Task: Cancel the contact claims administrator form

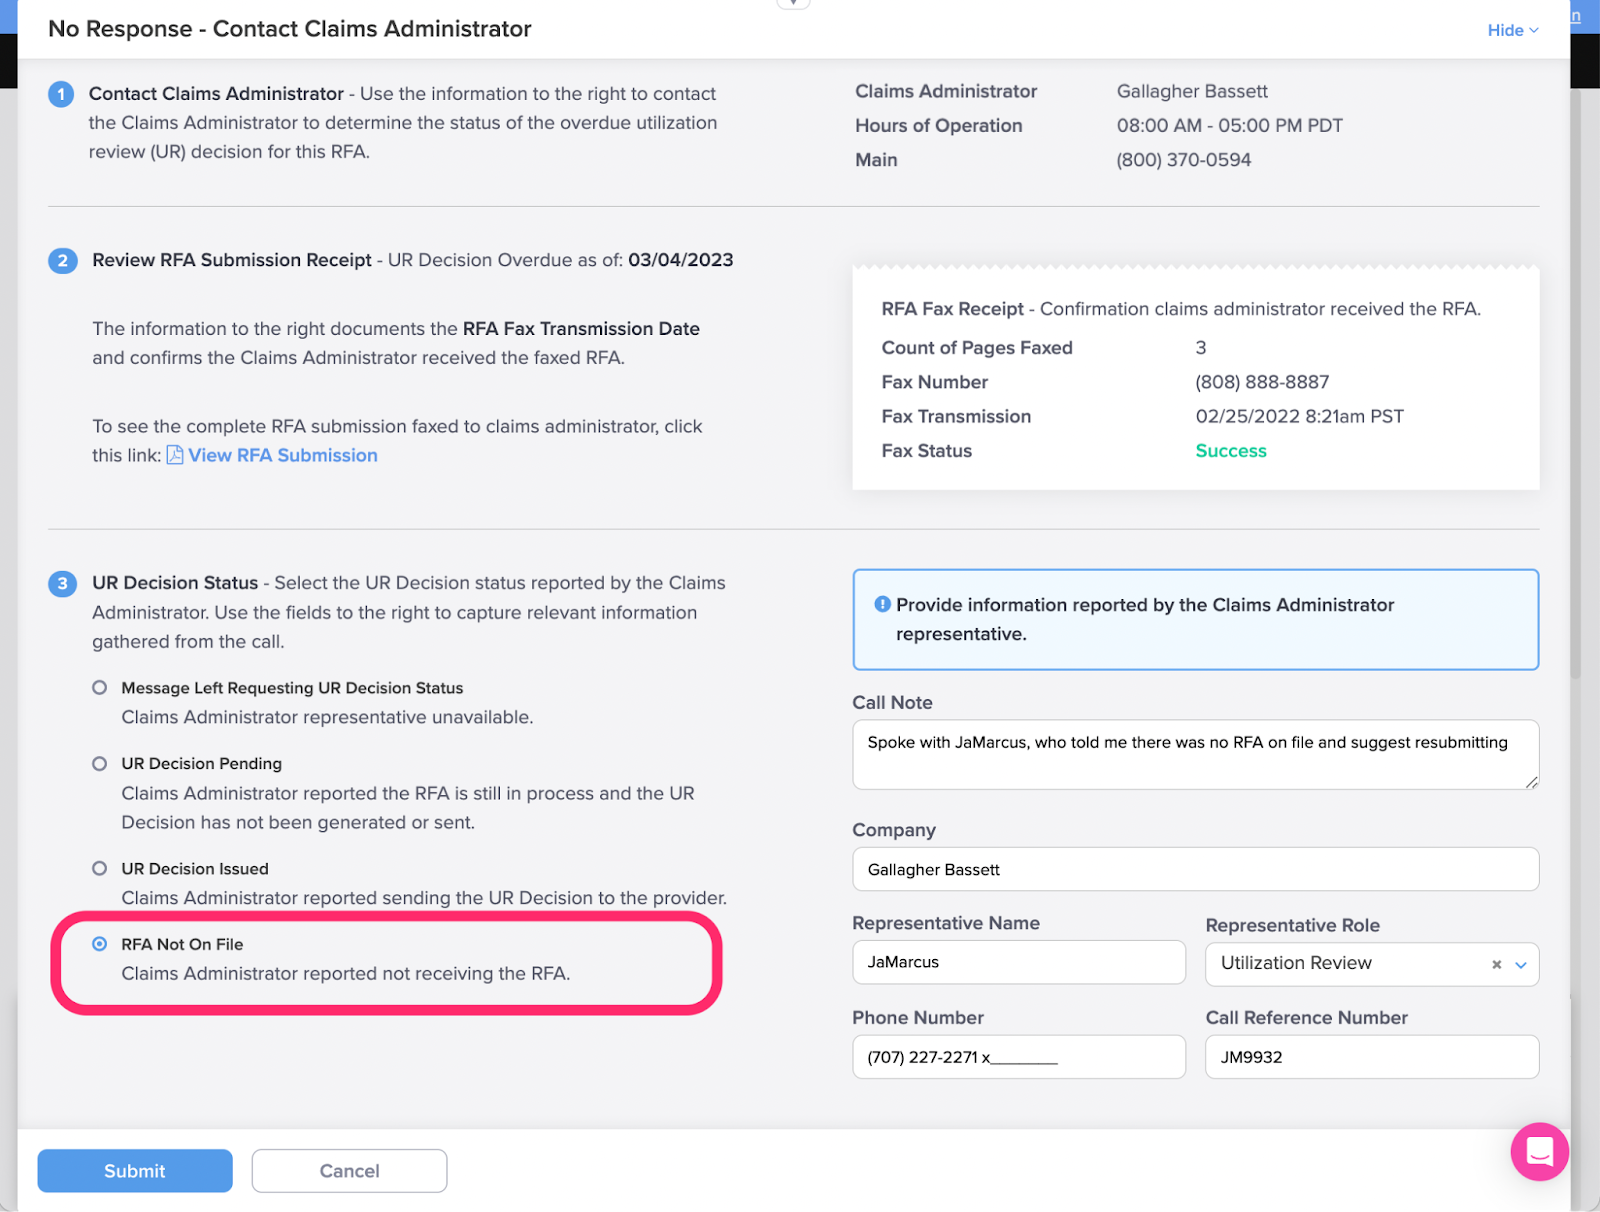Action: [349, 1170]
